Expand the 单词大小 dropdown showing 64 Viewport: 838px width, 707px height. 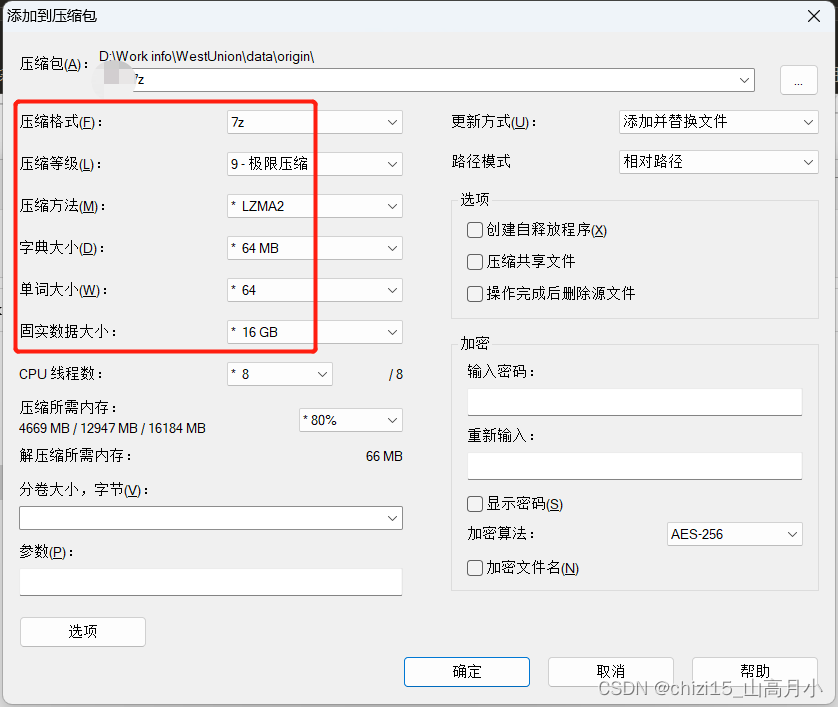pyautogui.click(x=315, y=290)
